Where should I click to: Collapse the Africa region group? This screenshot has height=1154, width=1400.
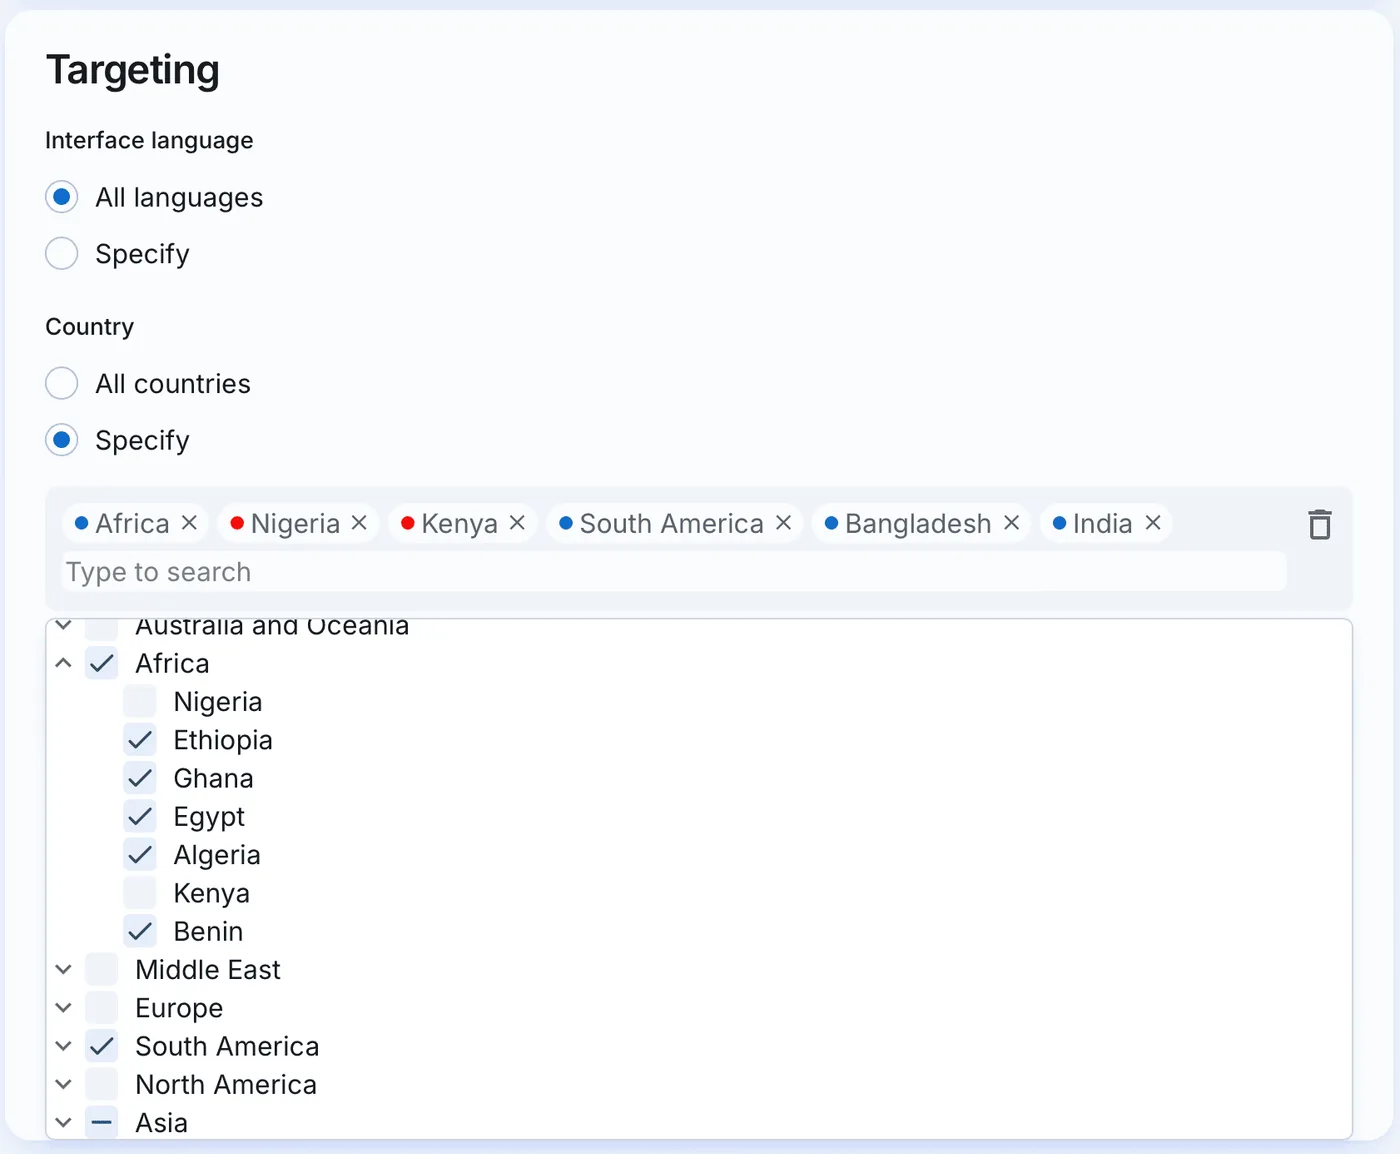point(63,663)
